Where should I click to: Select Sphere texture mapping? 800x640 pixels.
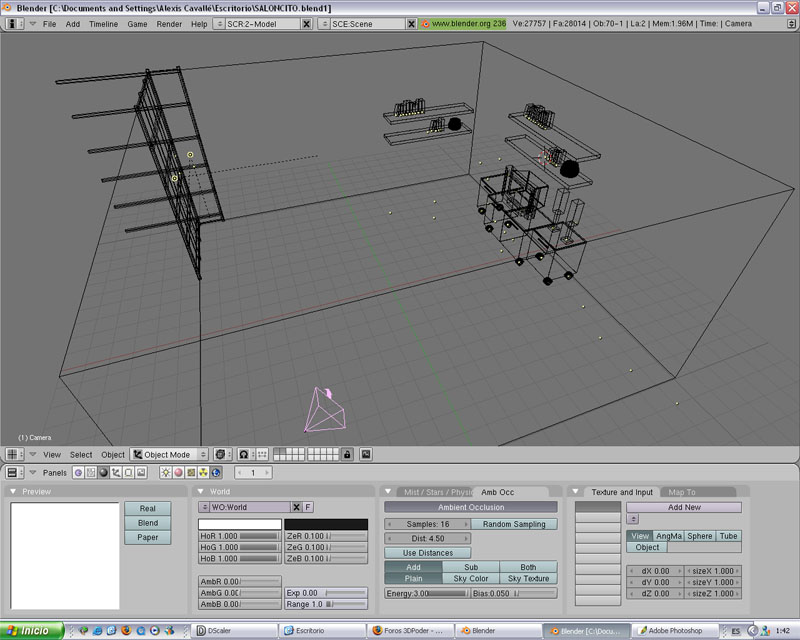click(699, 536)
